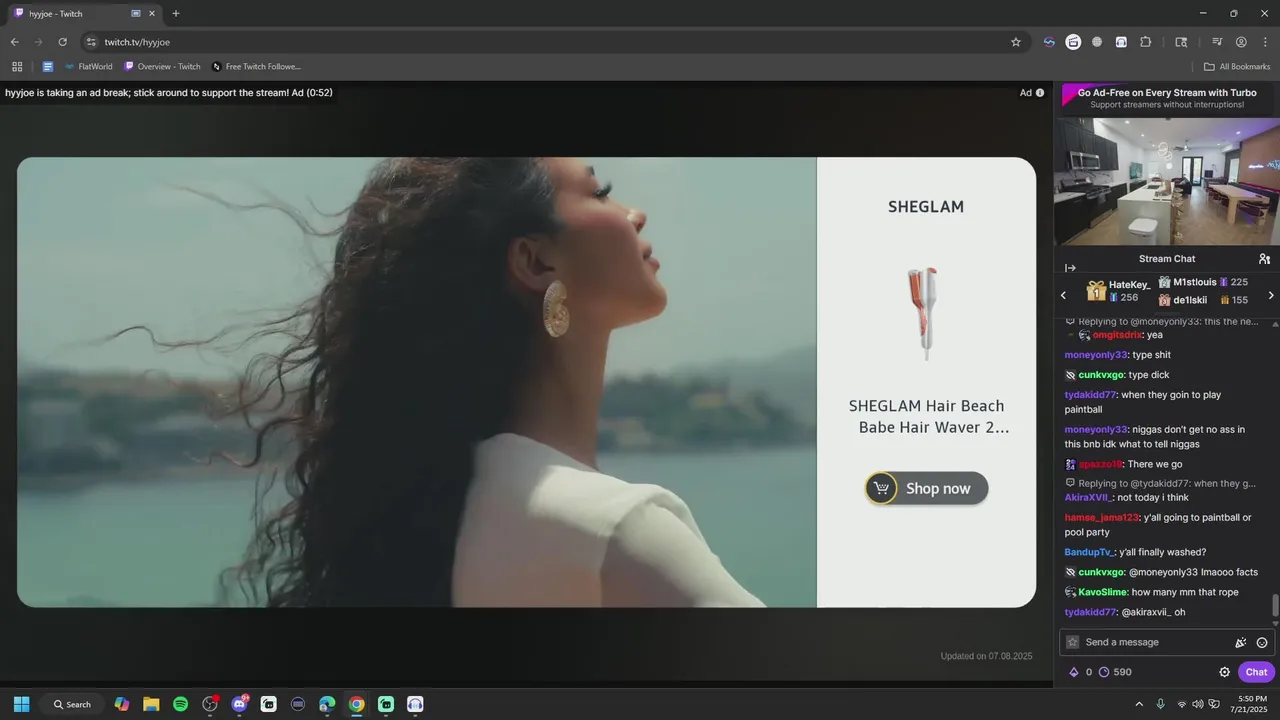Click the SHEGLAM brand name

926,207
